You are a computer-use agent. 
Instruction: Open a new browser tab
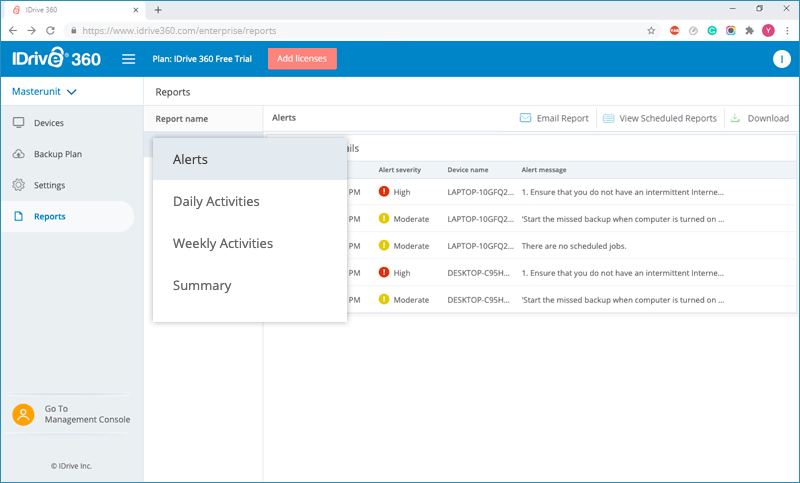coord(158,10)
